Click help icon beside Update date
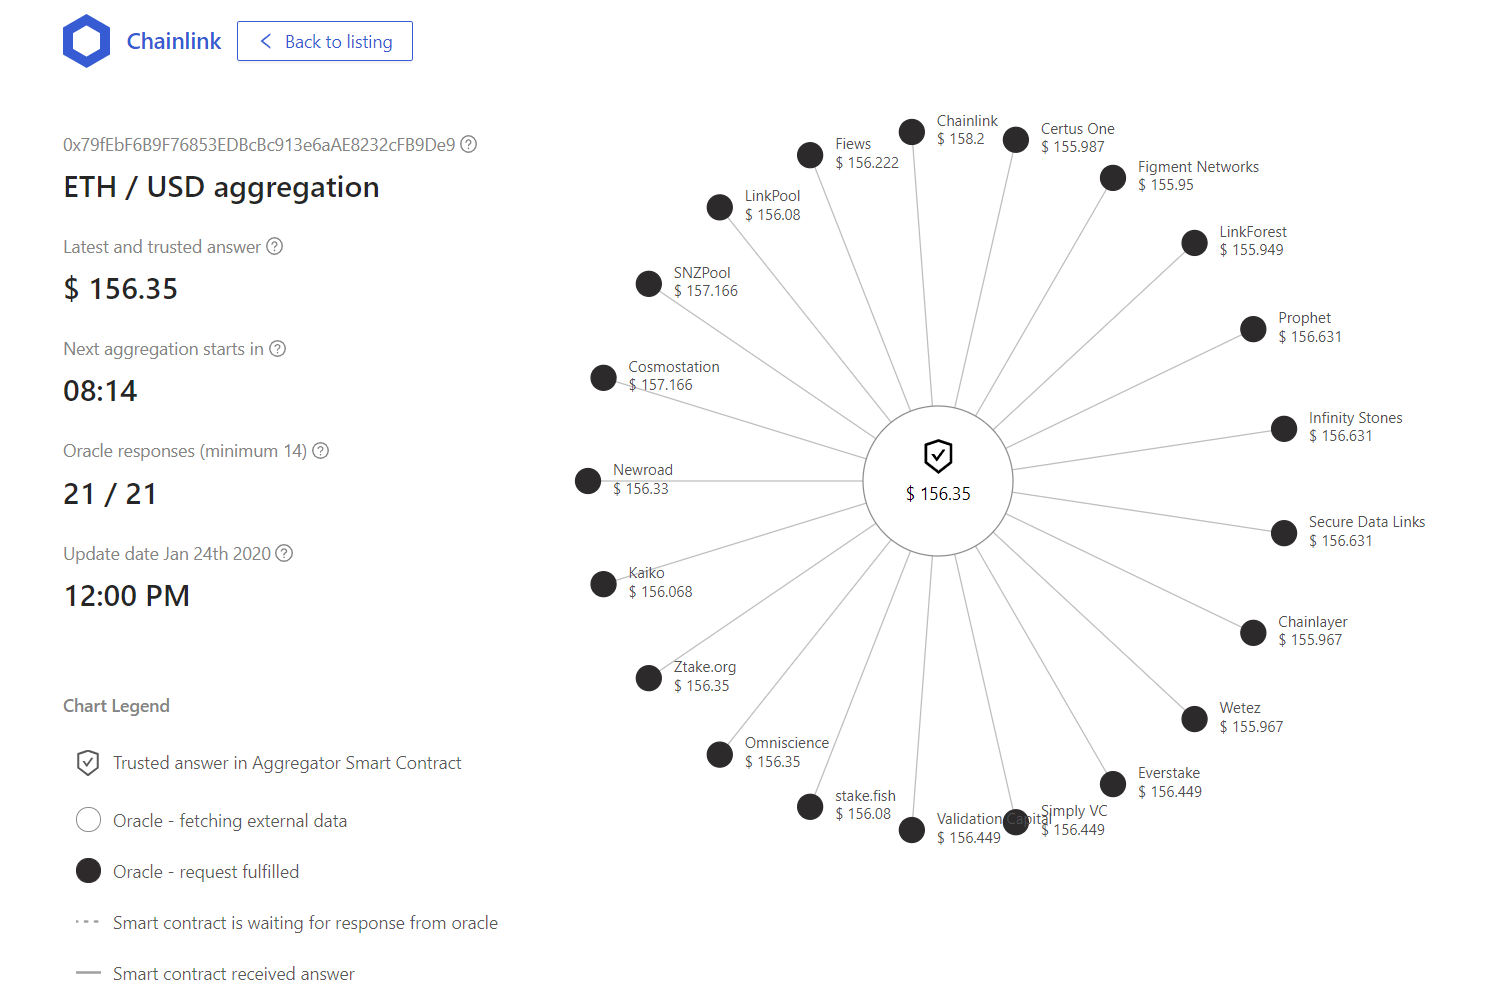This screenshot has width=1501, height=1005. click(284, 553)
